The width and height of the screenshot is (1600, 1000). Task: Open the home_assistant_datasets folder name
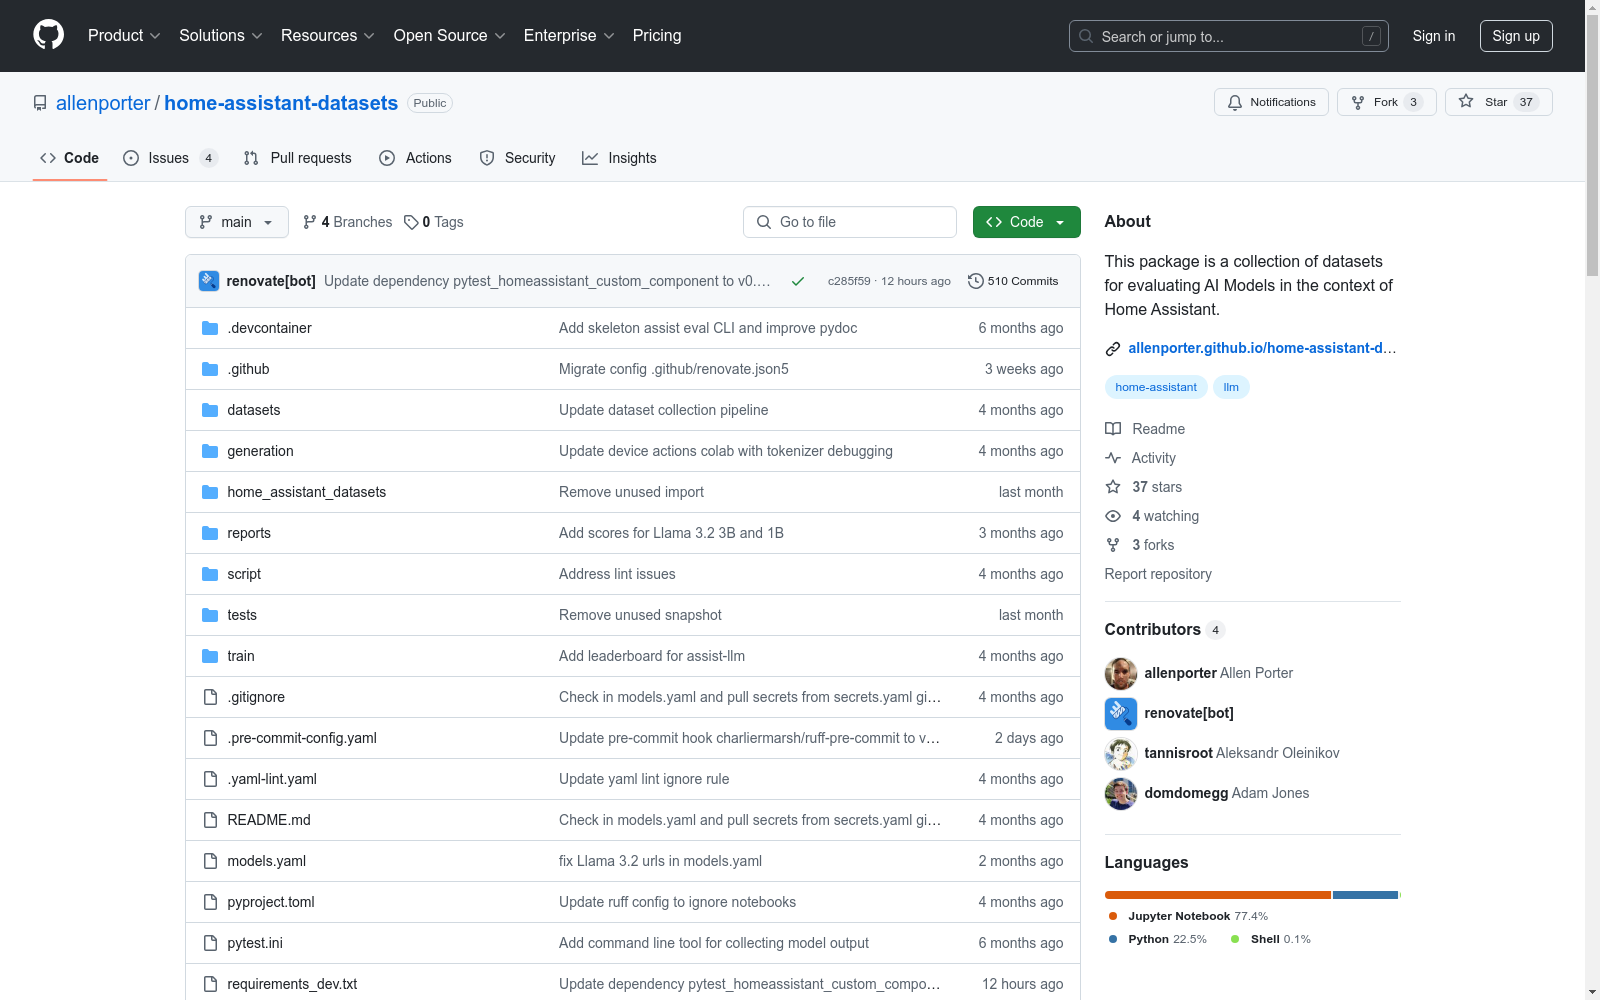coord(306,492)
